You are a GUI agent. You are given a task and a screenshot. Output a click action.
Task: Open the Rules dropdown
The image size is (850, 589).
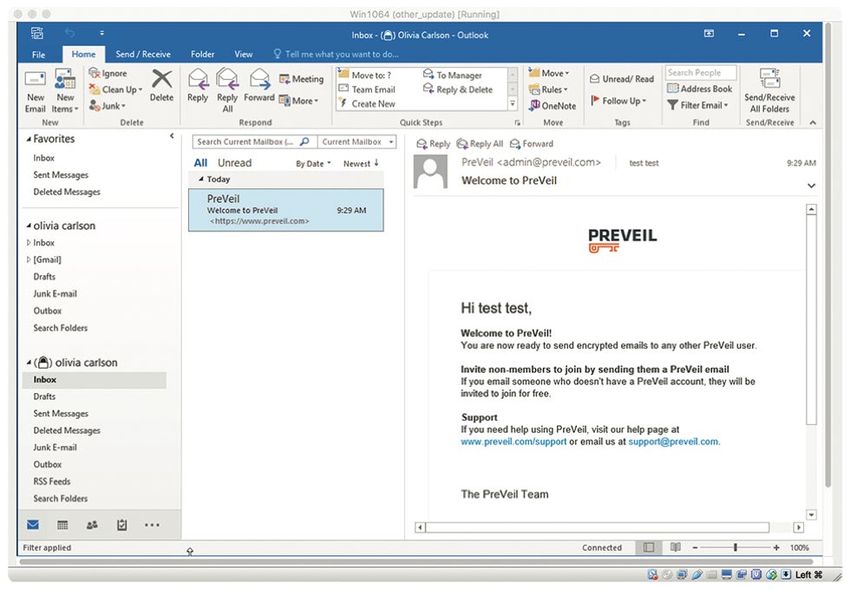coord(548,89)
